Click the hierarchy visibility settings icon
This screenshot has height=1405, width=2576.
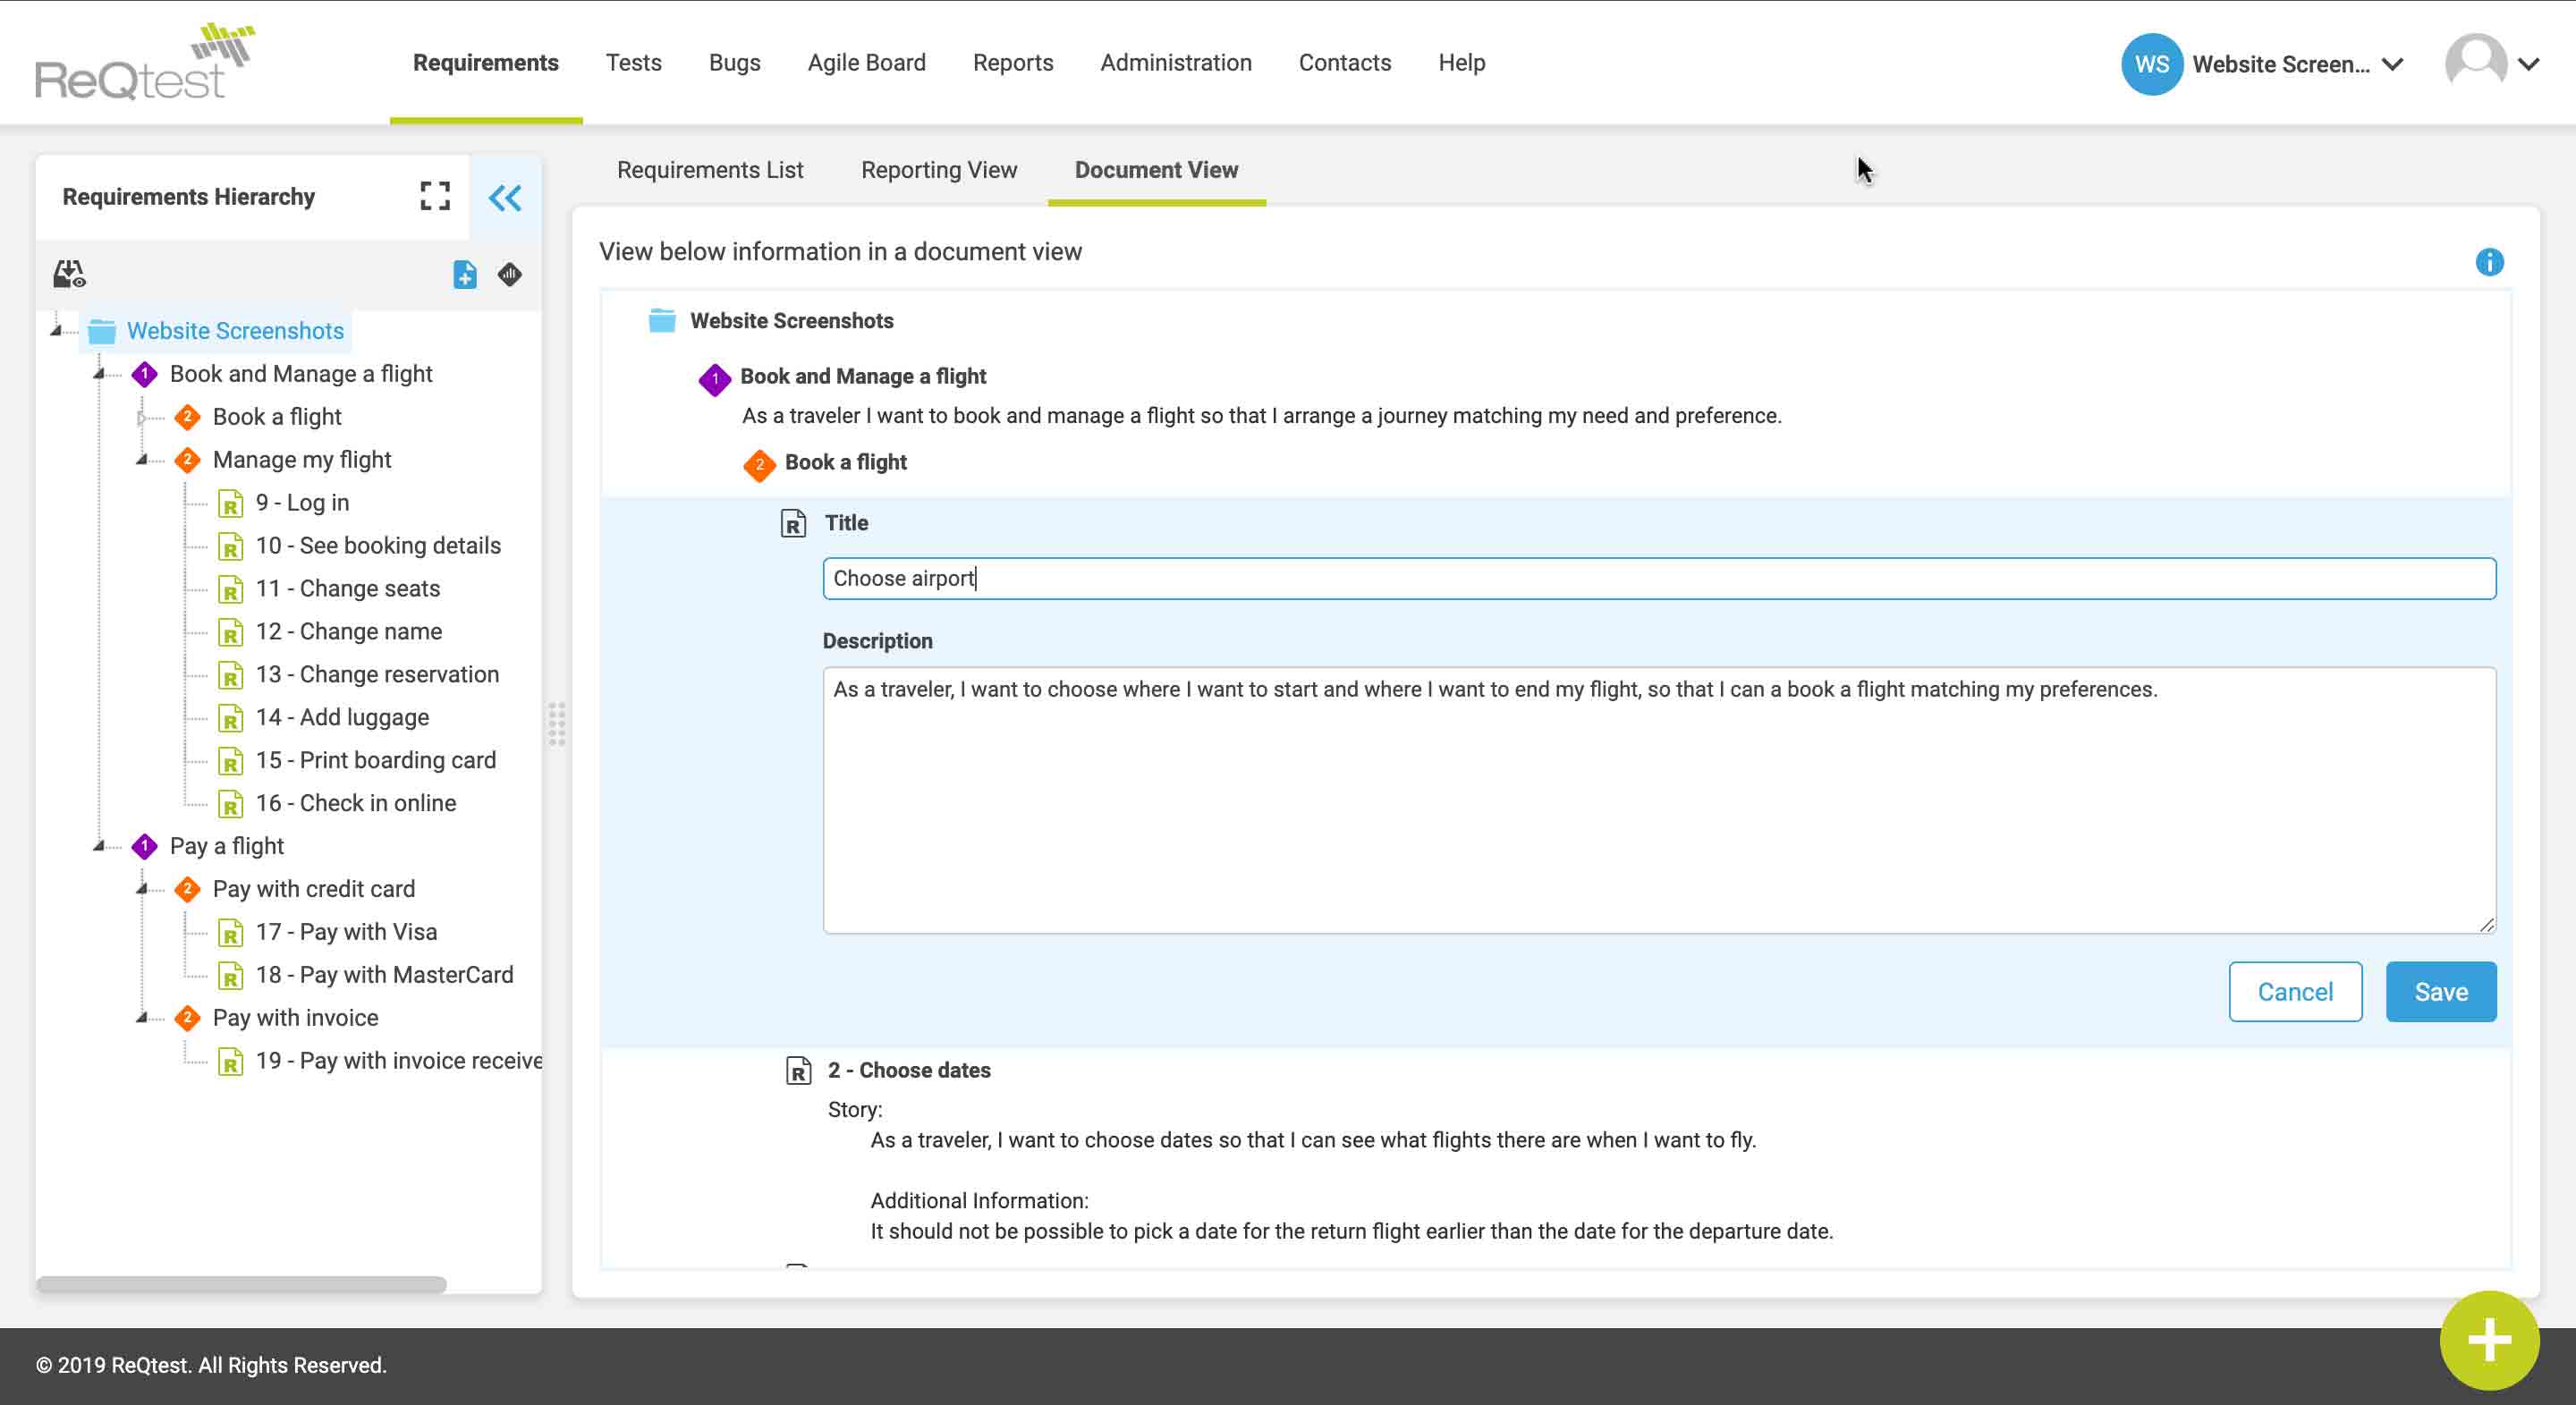click(x=69, y=274)
